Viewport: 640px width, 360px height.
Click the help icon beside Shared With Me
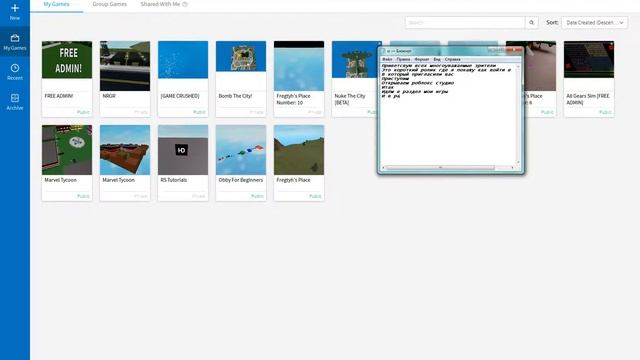click(x=185, y=4)
